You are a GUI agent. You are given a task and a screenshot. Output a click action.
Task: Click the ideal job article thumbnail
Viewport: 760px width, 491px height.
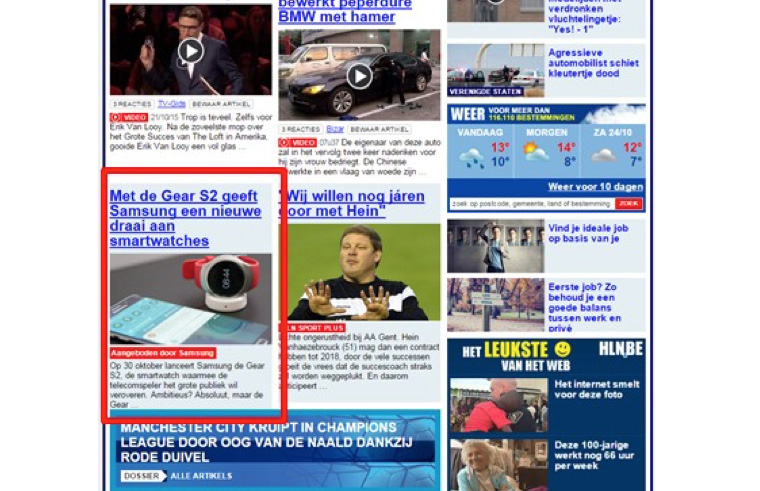[x=495, y=246]
